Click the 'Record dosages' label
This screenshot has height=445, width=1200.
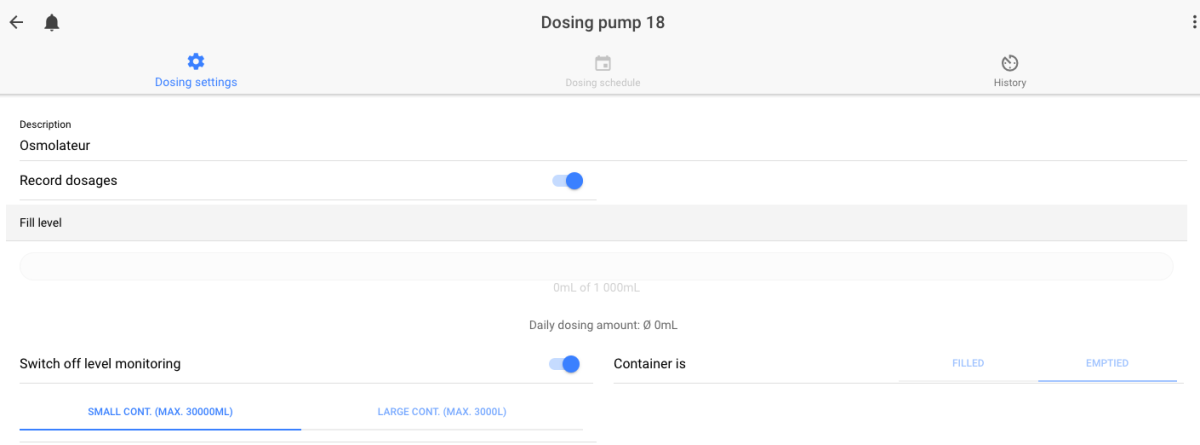click(x=69, y=181)
